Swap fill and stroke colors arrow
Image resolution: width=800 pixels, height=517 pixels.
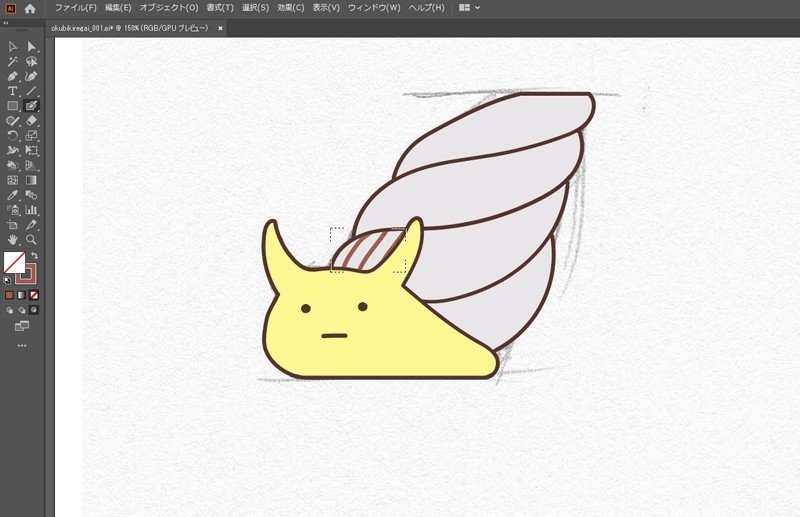pos(35,256)
